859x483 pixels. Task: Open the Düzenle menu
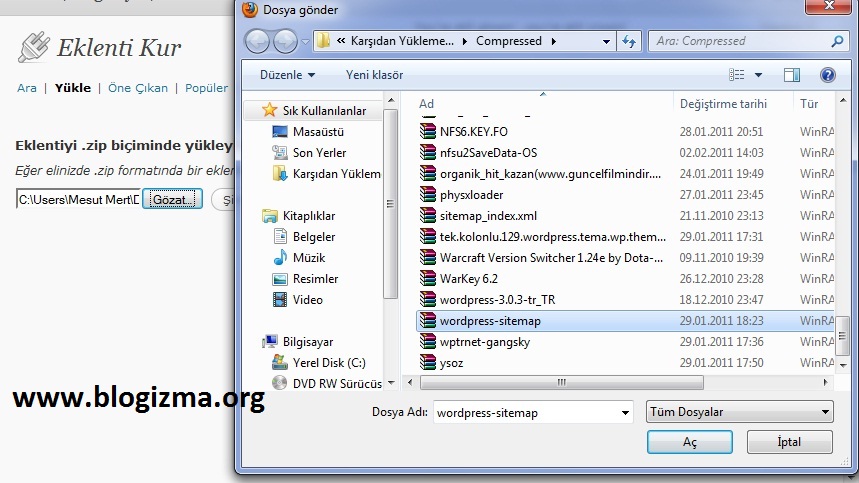coord(287,75)
